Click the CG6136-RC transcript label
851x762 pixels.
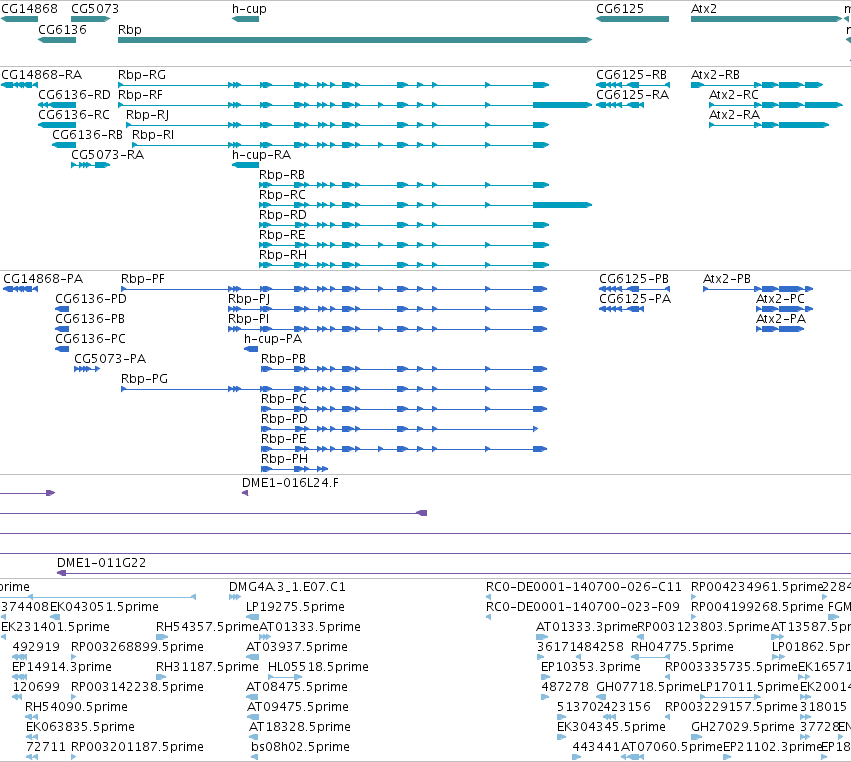(x=74, y=115)
